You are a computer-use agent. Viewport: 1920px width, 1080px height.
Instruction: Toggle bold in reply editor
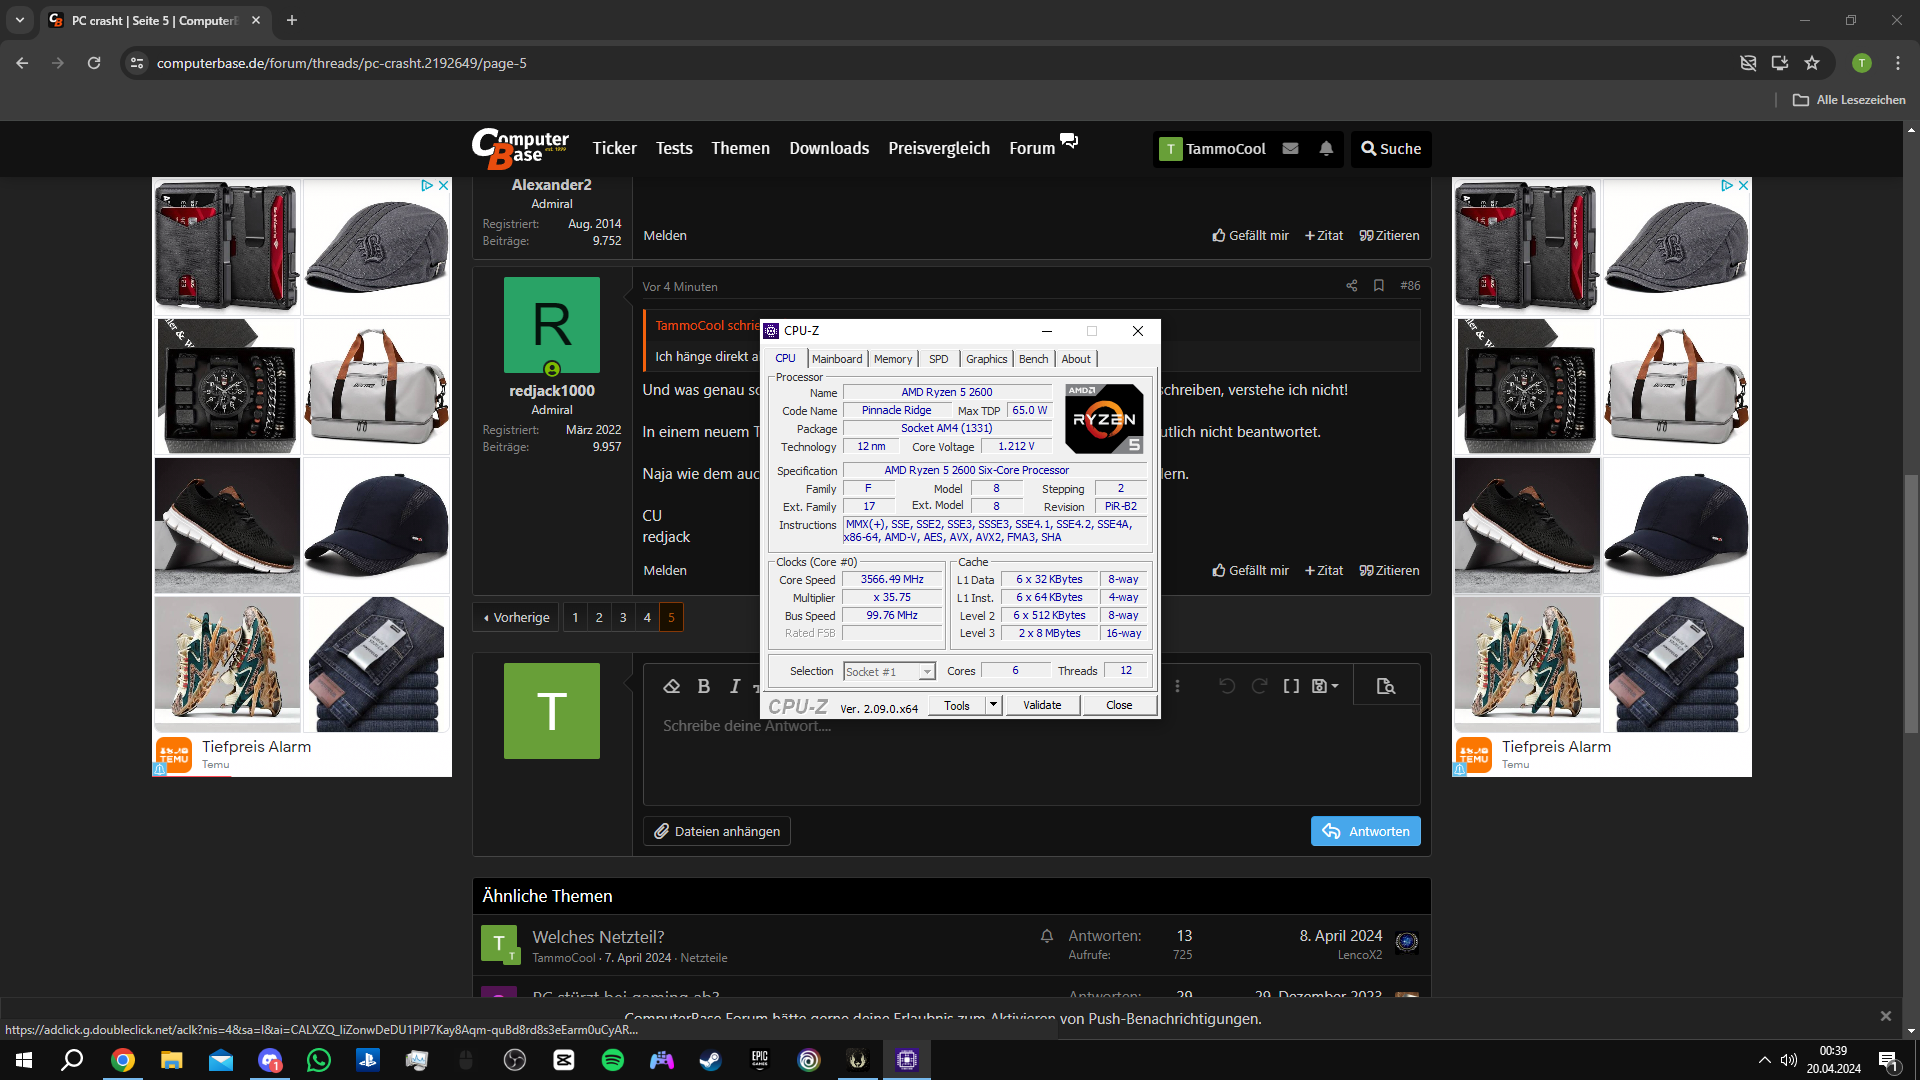click(704, 686)
